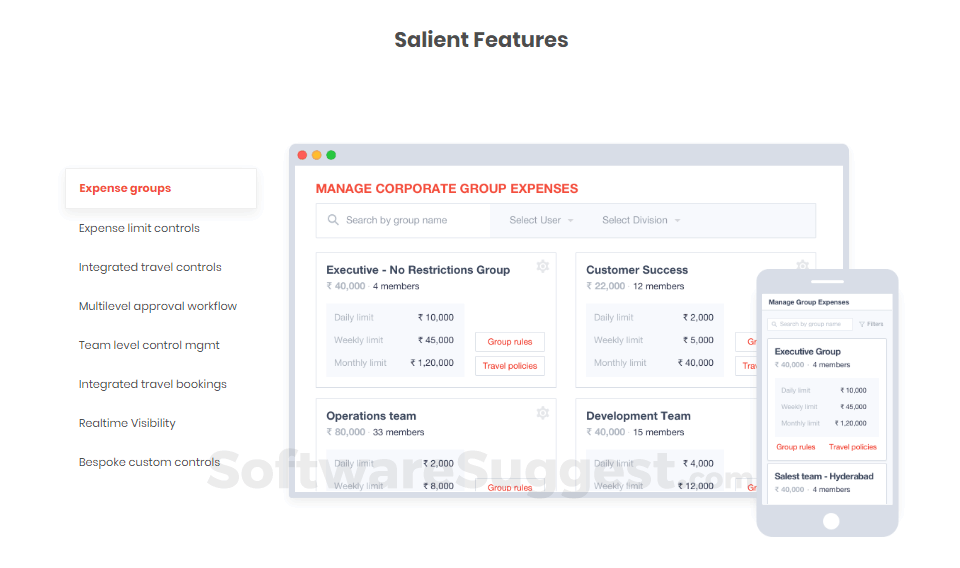The height and width of the screenshot is (568, 960).
Task: Switch to Expense limit controls feature
Action: click(139, 228)
